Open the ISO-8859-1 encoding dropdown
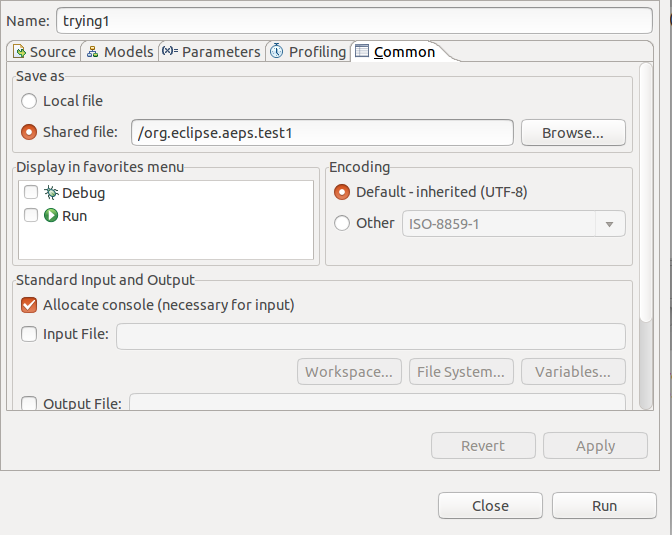The image size is (672, 535). pyautogui.click(x=513, y=224)
